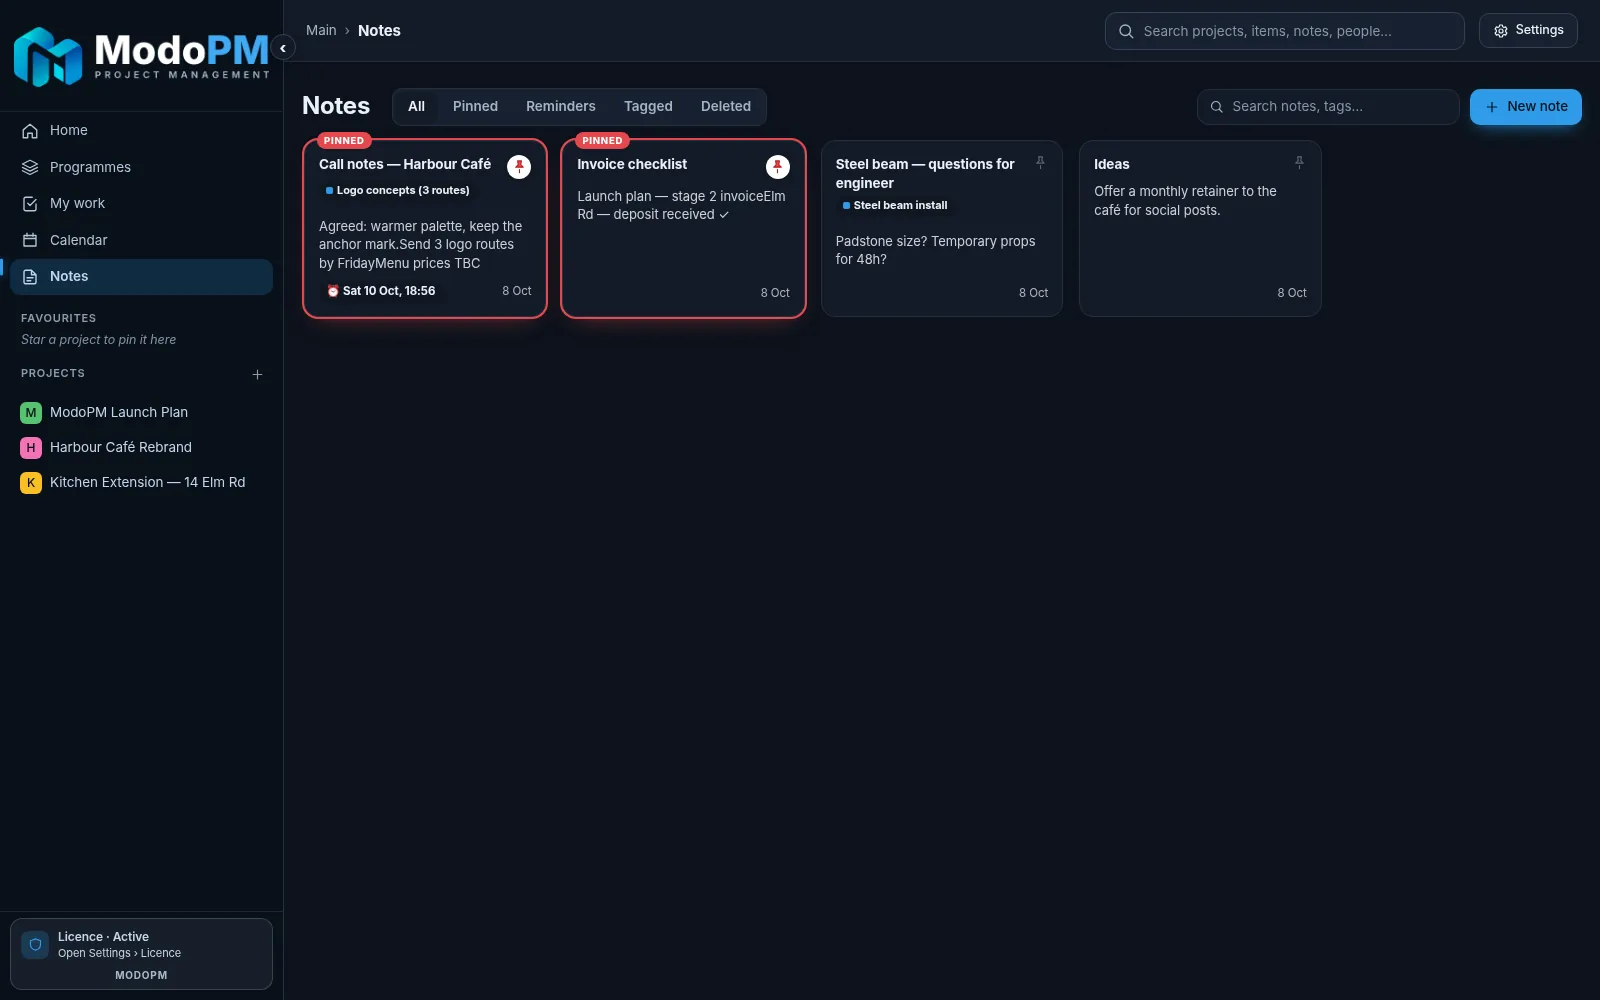Click the ModoPM logo
The image size is (1600, 1000).
[x=142, y=56]
